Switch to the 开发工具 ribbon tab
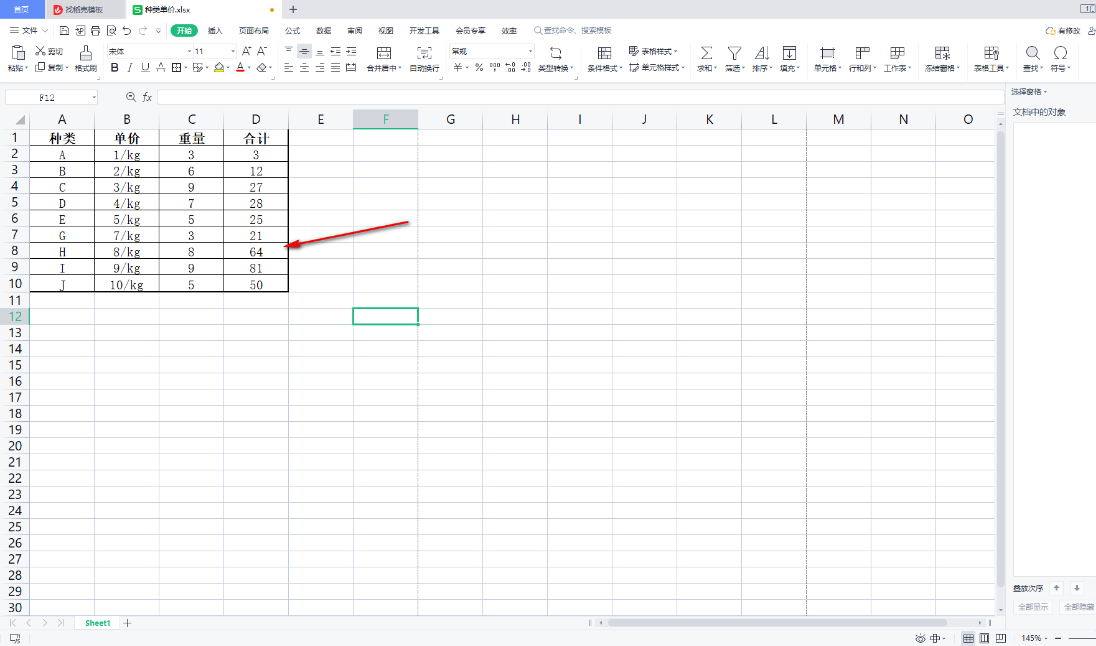 [x=424, y=31]
